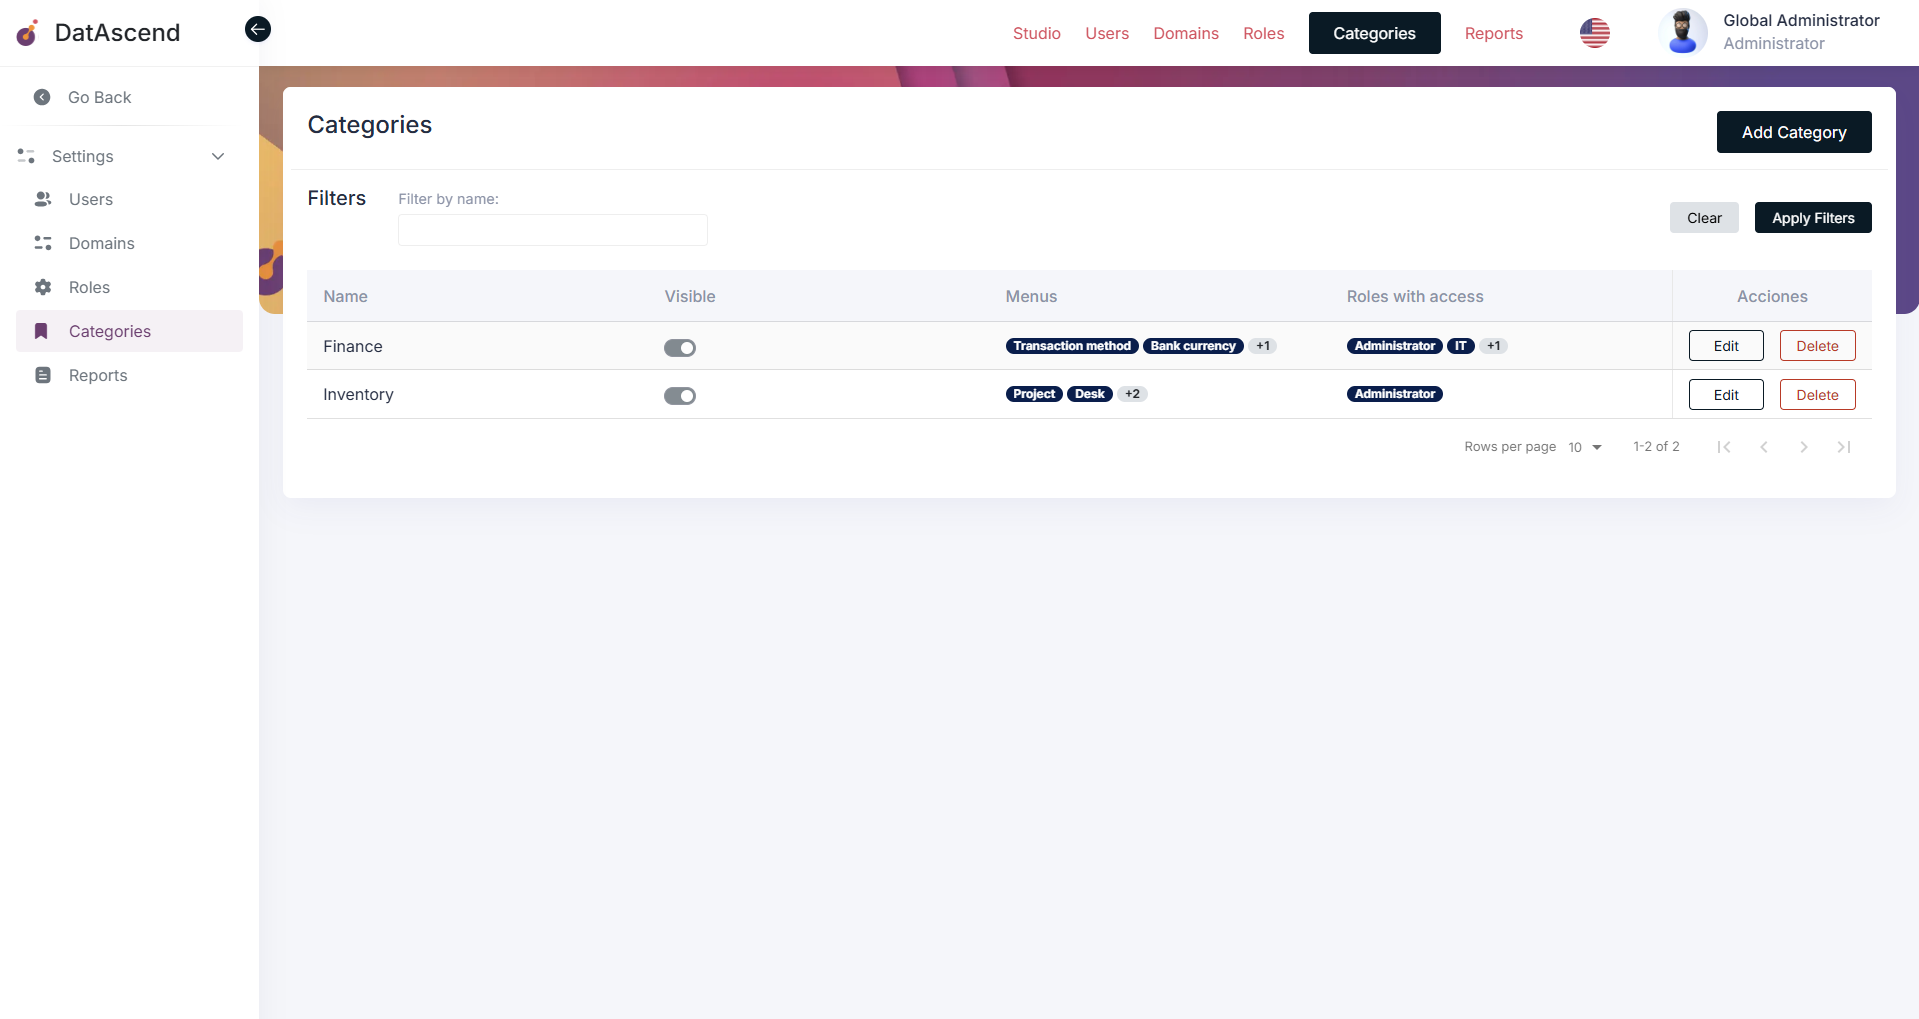Open the Rows per page dropdown
Image resolution: width=1919 pixels, height=1019 pixels.
click(x=1584, y=447)
